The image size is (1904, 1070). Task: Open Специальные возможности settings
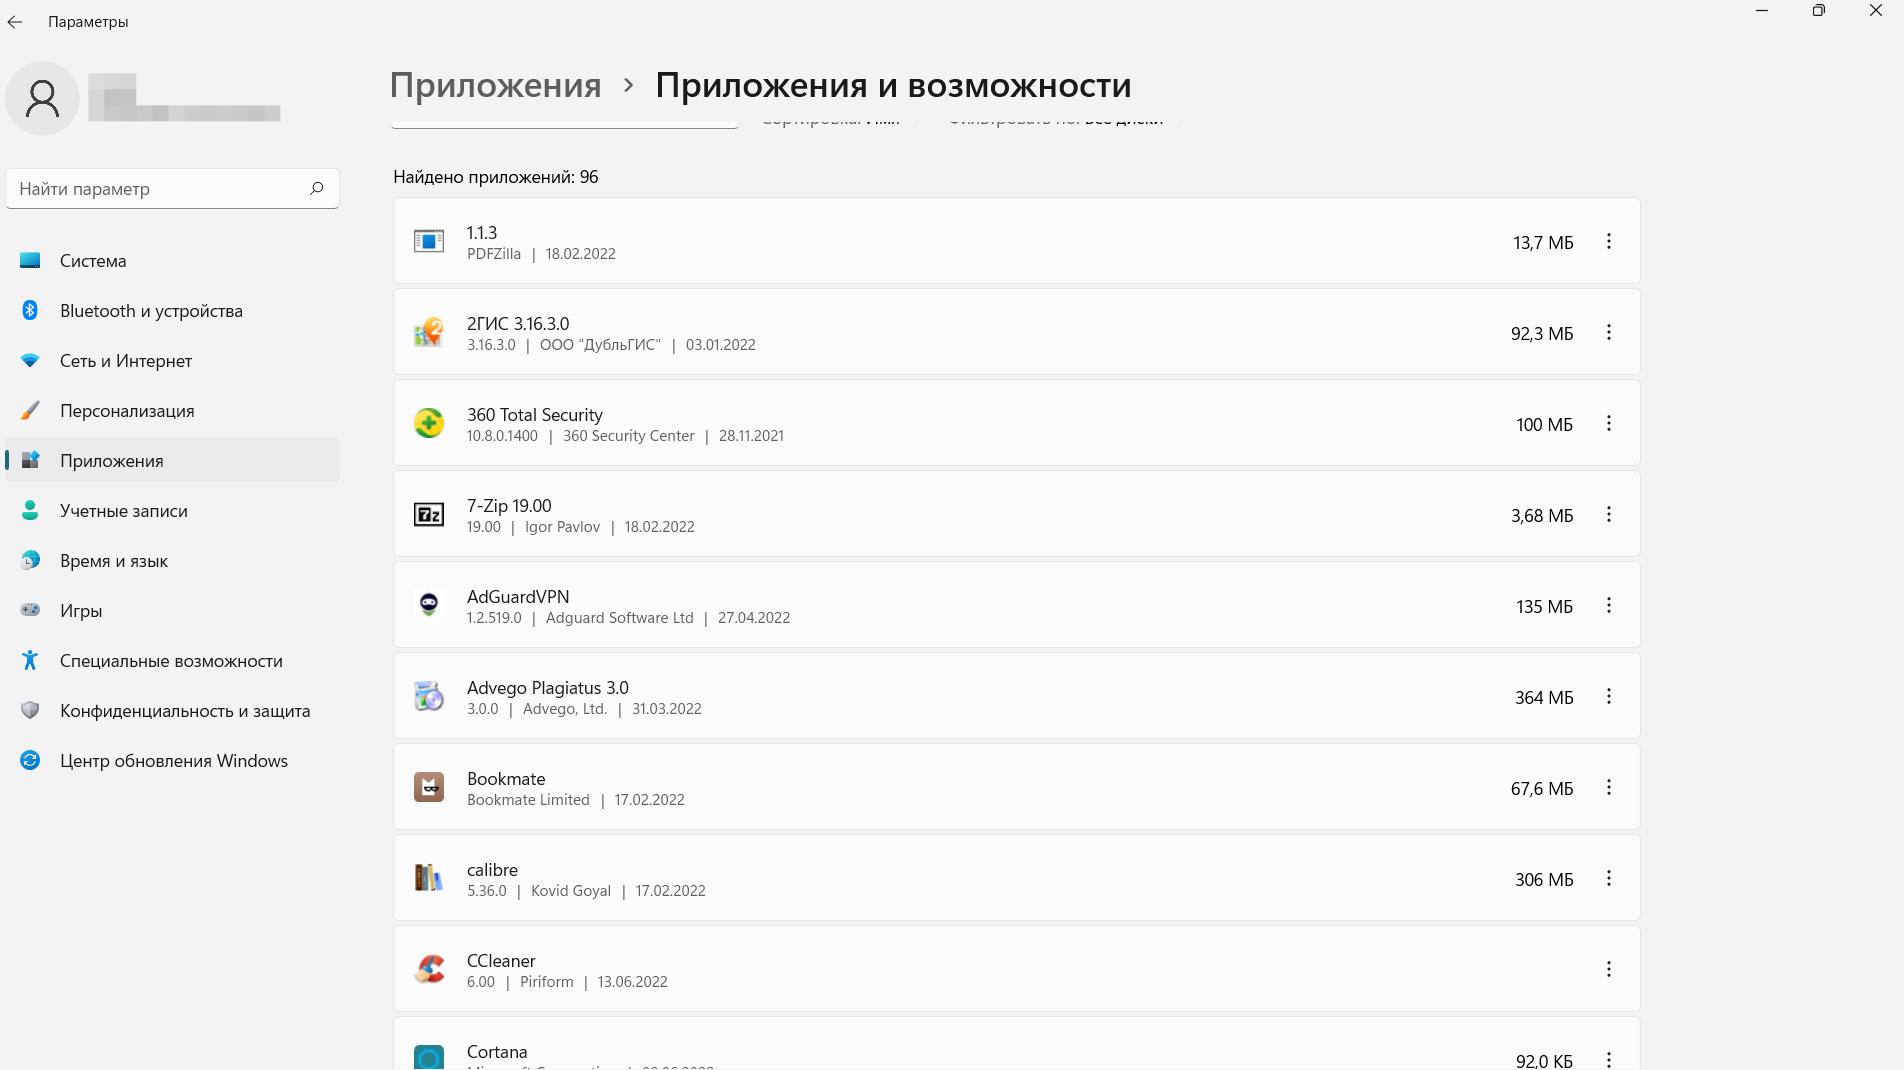(x=172, y=661)
